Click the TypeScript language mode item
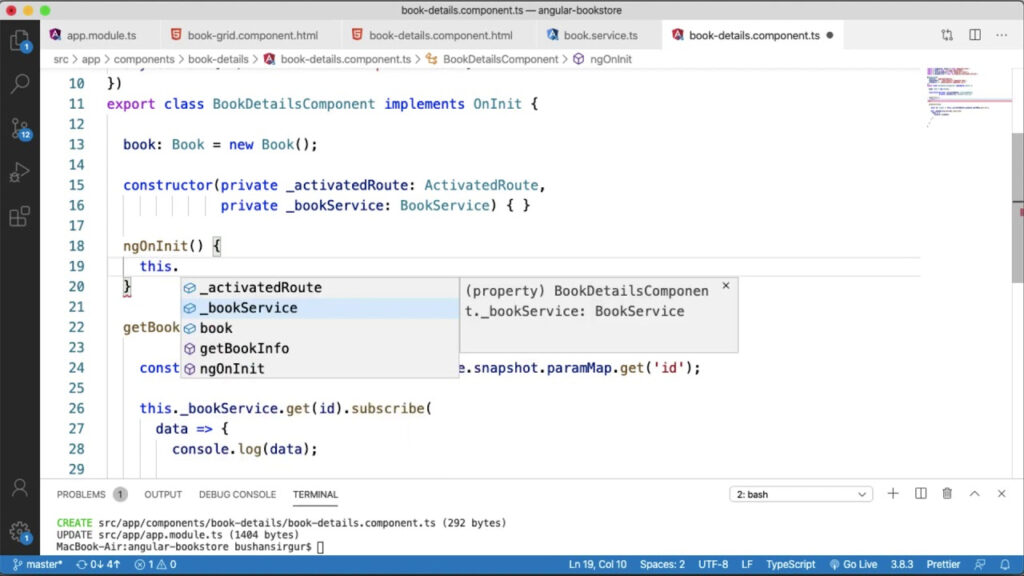 (x=790, y=564)
